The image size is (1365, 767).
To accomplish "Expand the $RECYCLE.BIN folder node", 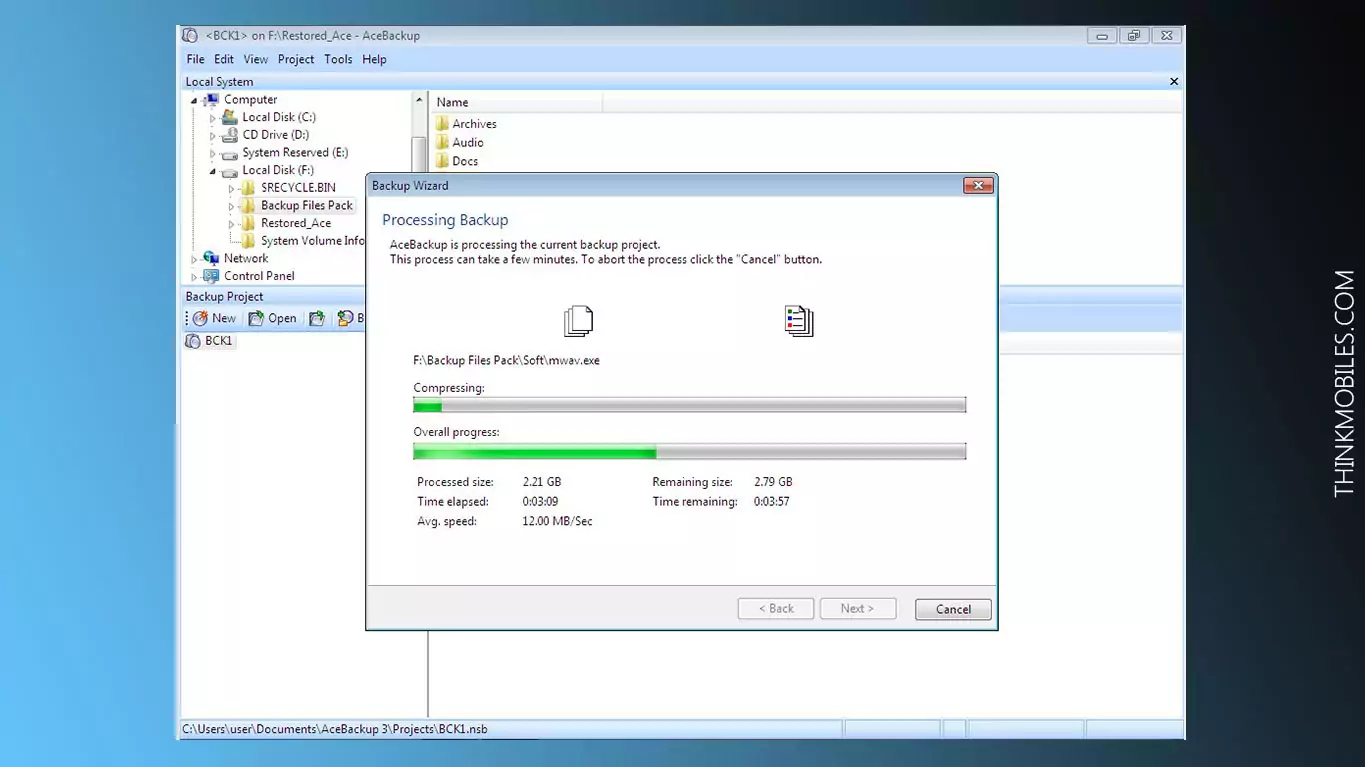I will click(232, 188).
